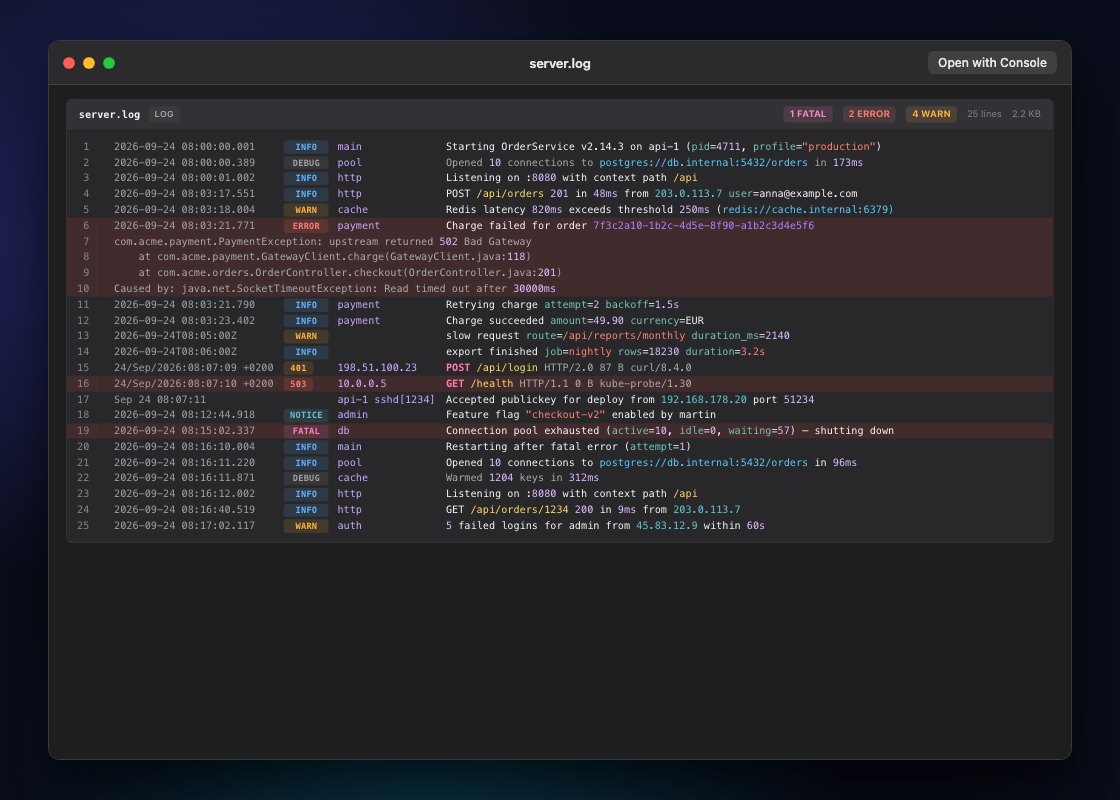
Task: Click "Retrying charge" message on line 11
Action: [x=562, y=304]
